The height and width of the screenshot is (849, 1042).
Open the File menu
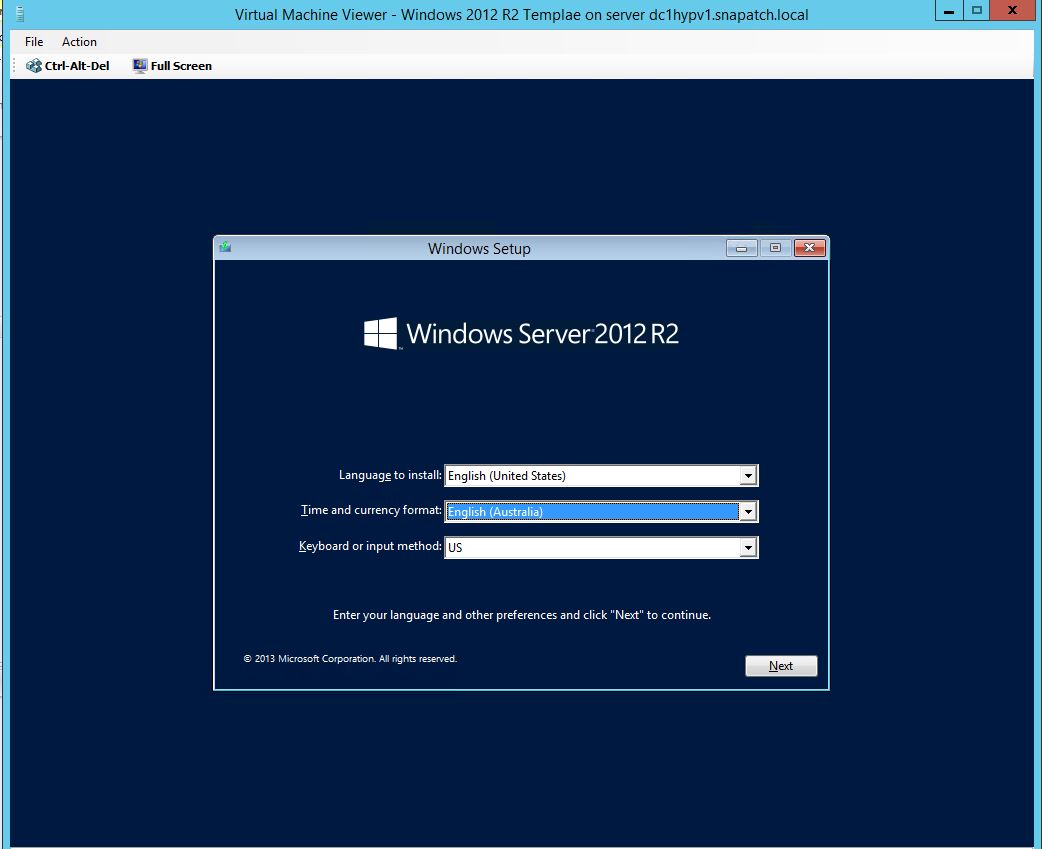pyautogui.click(x=34, y=42)
